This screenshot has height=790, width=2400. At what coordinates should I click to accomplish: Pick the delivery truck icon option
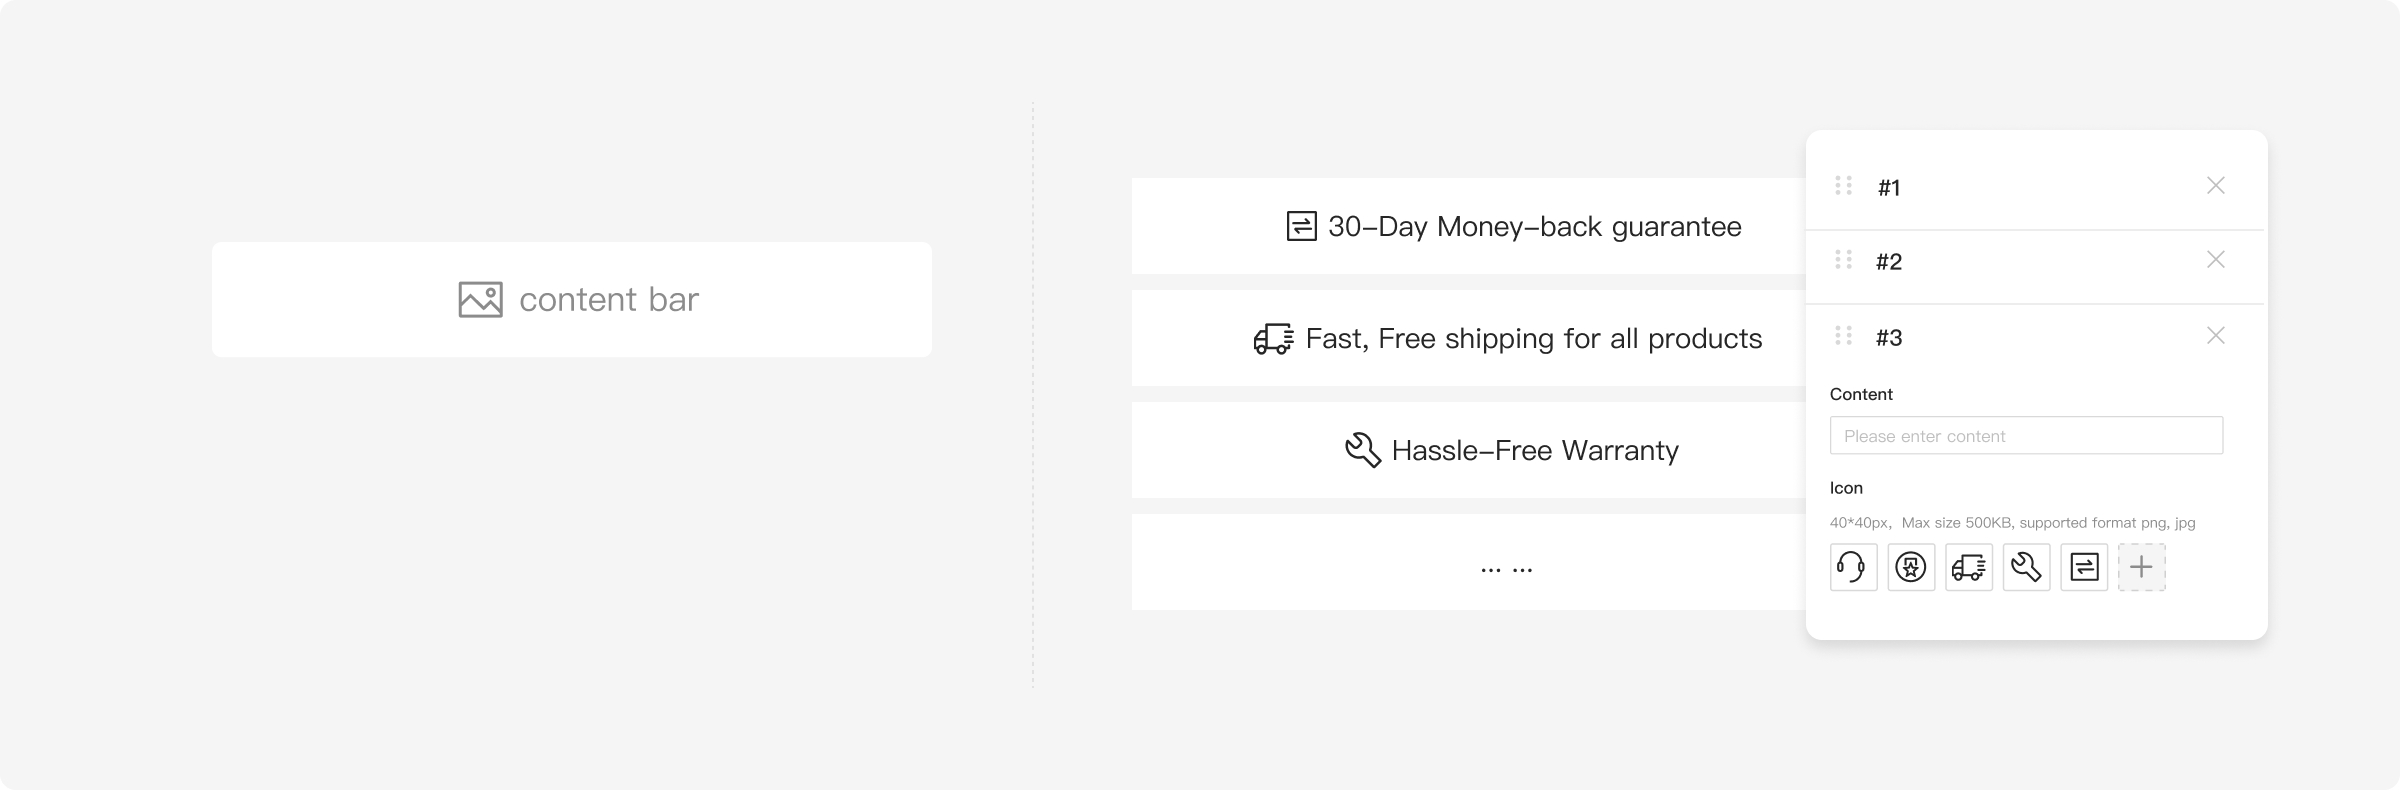coord(1969,567)
